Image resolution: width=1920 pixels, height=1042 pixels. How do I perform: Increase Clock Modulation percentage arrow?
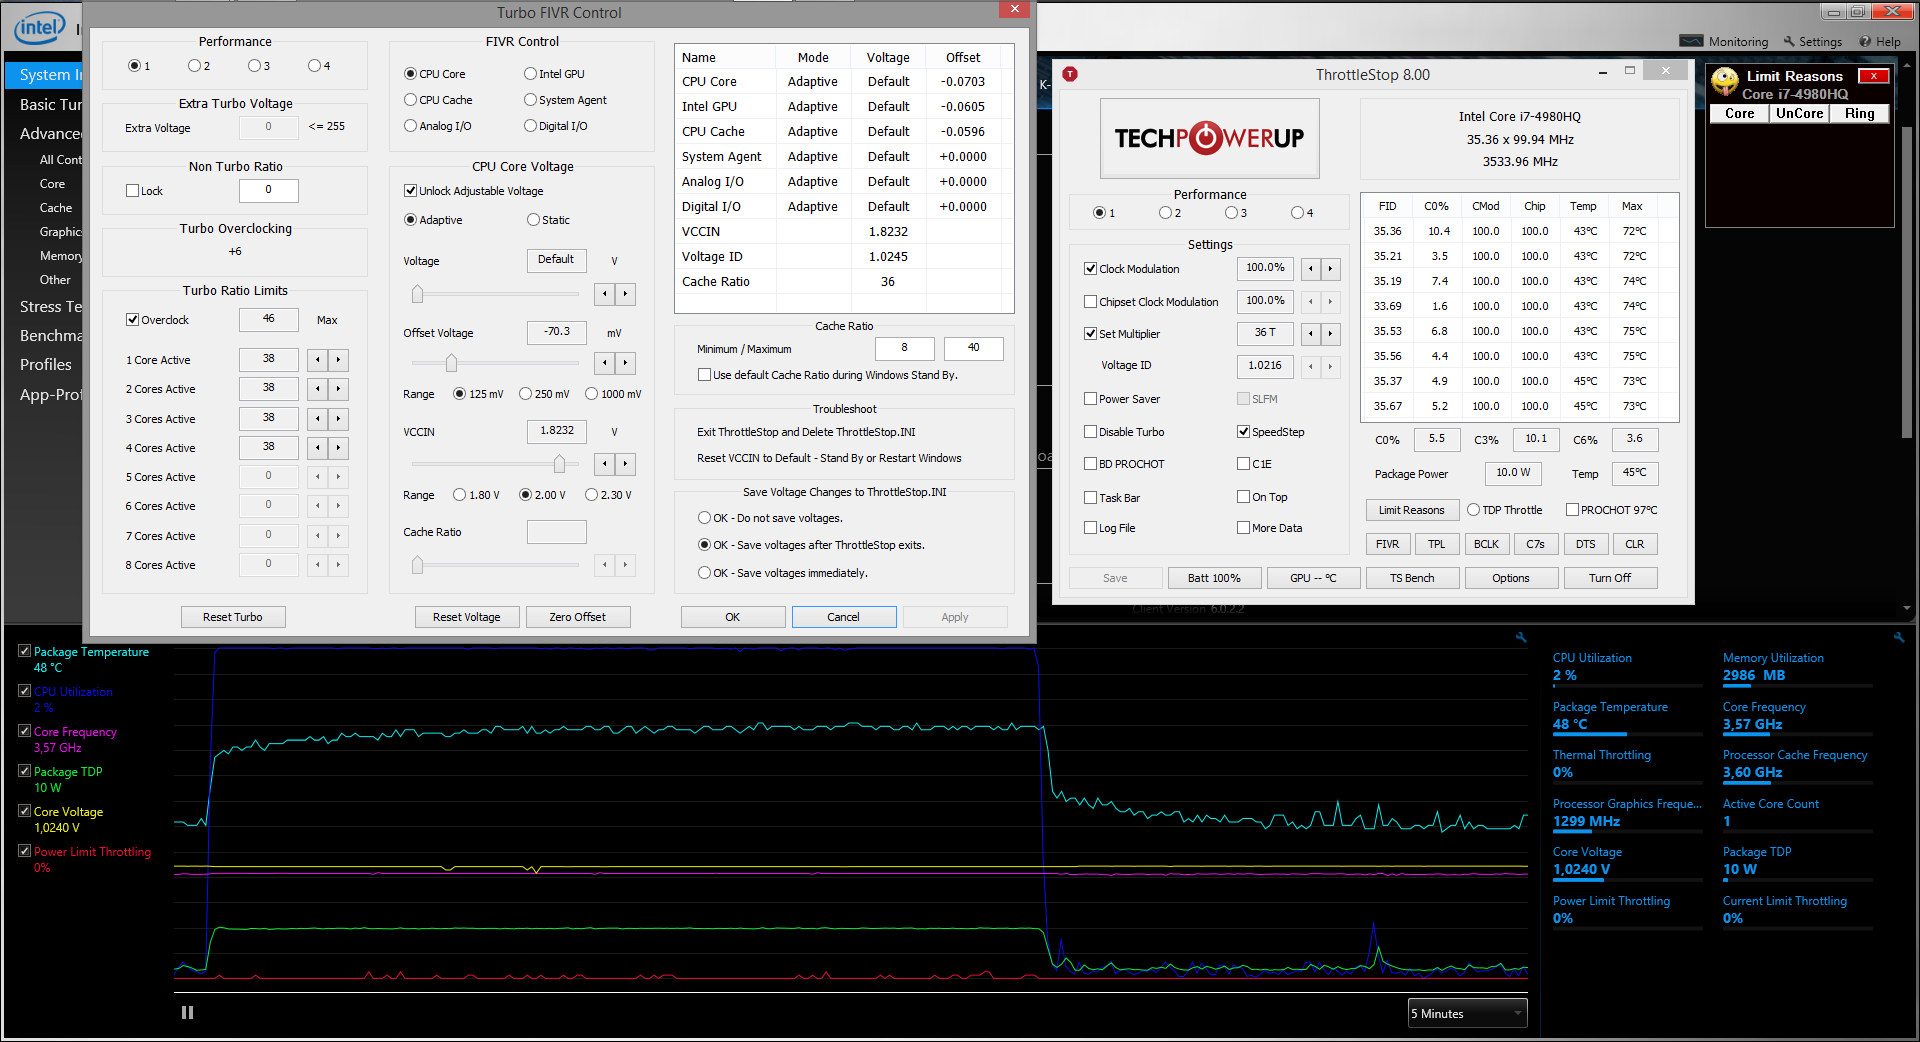1330,269
